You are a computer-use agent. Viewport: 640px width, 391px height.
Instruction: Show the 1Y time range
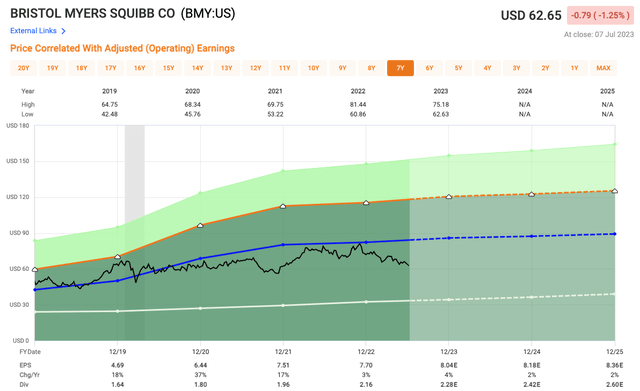574,68
